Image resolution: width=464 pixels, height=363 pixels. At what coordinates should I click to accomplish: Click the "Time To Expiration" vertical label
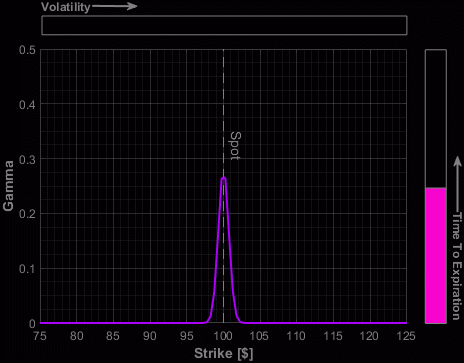click(x=457, y=266)
